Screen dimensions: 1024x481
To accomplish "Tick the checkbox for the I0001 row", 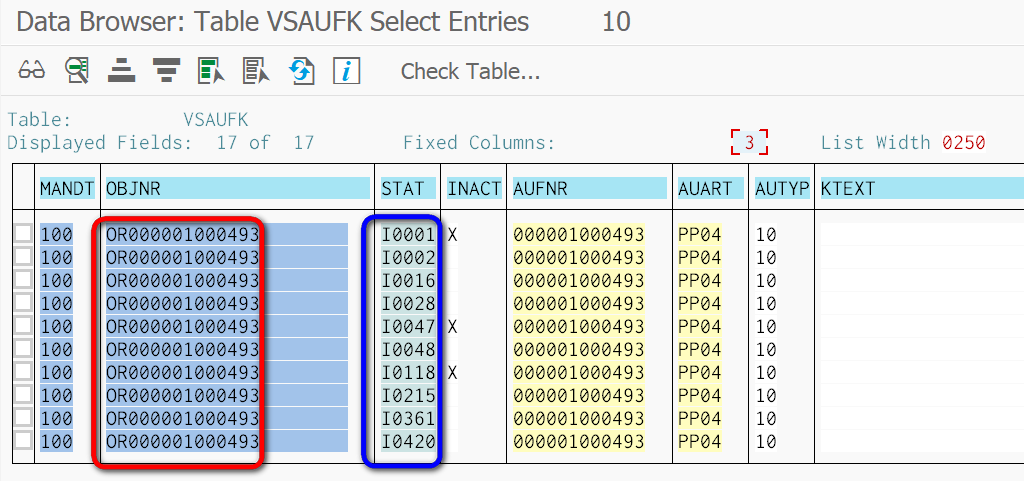I will pyautogui.click(x=23, y=233).
